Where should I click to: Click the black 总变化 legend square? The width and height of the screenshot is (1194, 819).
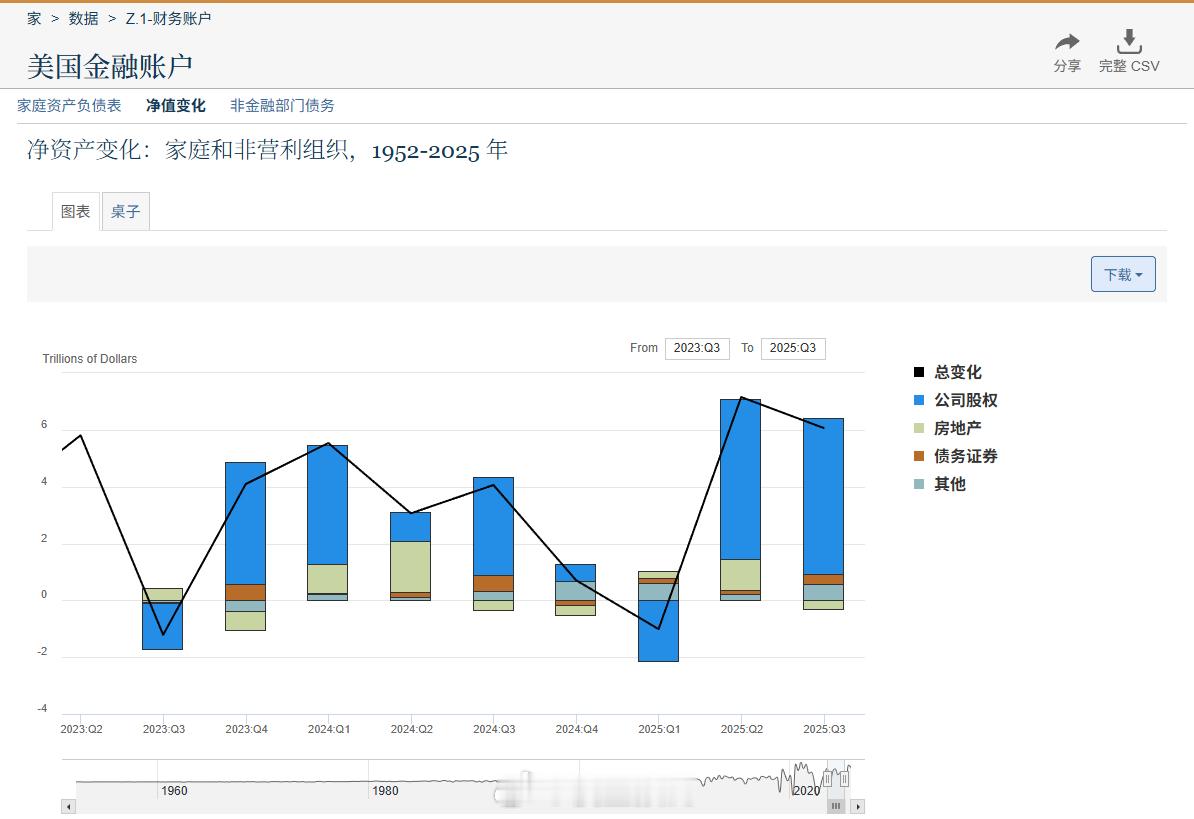click(x=919, y=372)
